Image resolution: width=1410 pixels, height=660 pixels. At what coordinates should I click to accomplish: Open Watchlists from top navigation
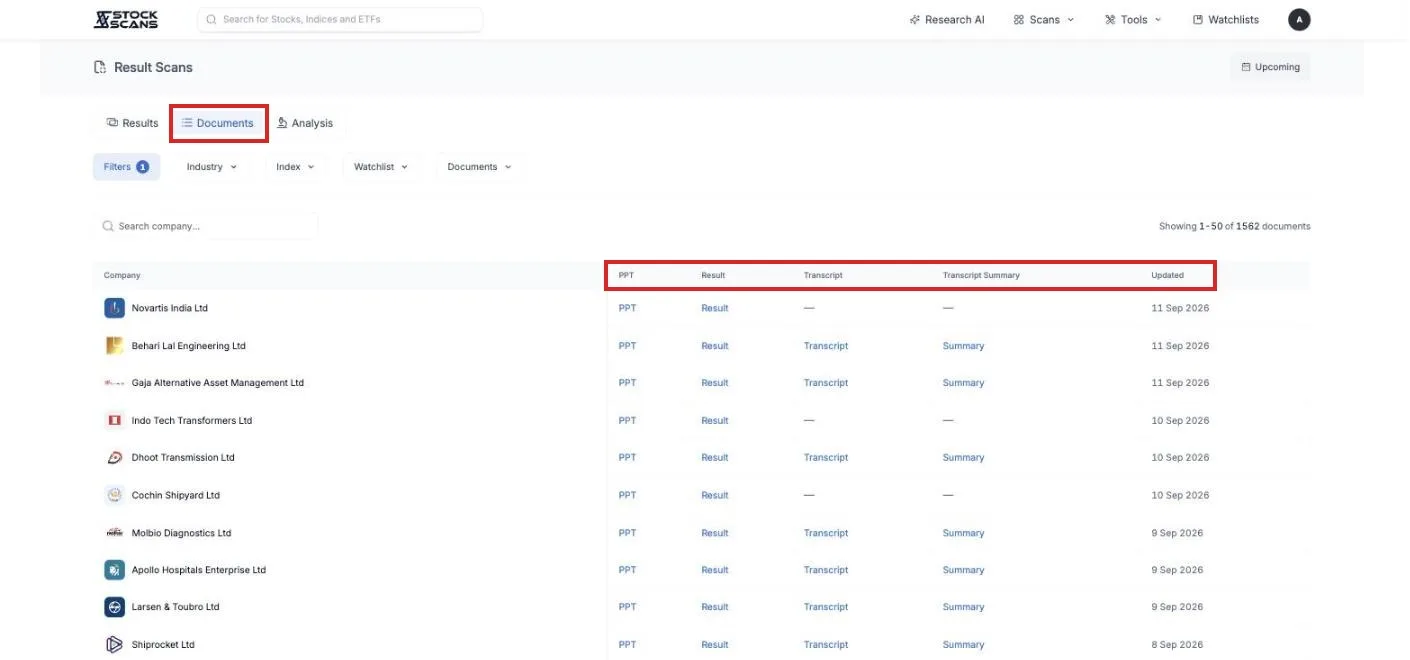click(1226, 19)
